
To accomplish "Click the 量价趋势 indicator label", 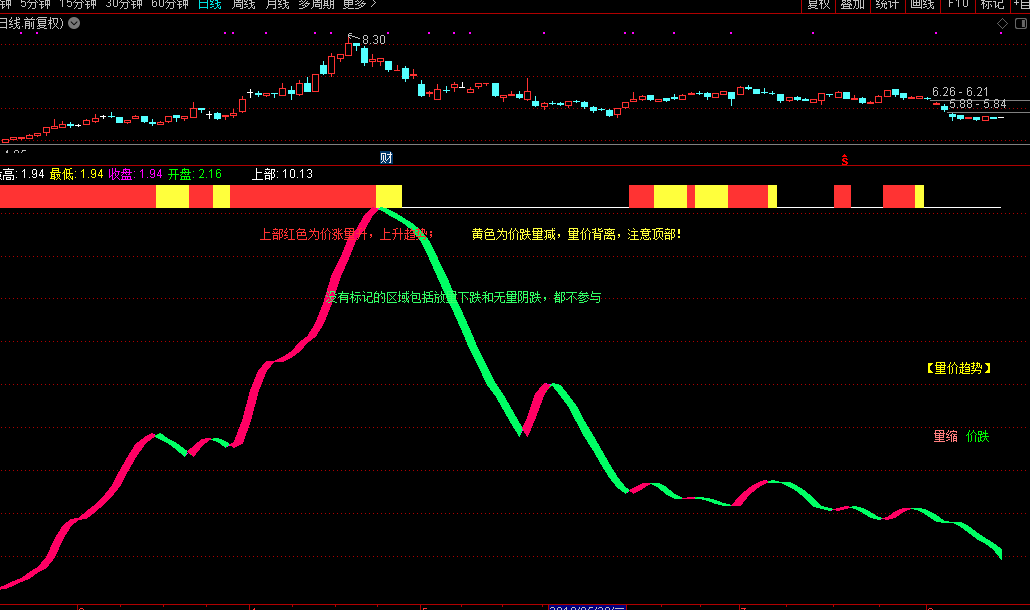I will [958, 367].
